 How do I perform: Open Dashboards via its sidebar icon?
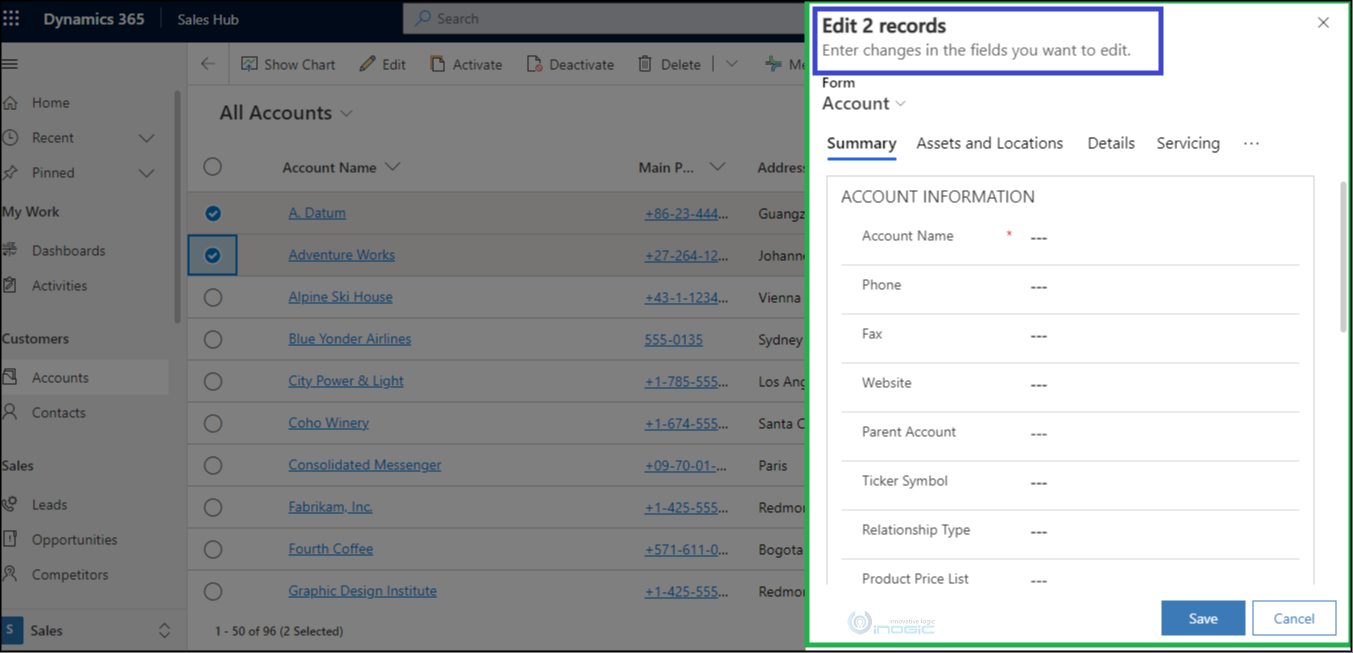tap(10, 250)
